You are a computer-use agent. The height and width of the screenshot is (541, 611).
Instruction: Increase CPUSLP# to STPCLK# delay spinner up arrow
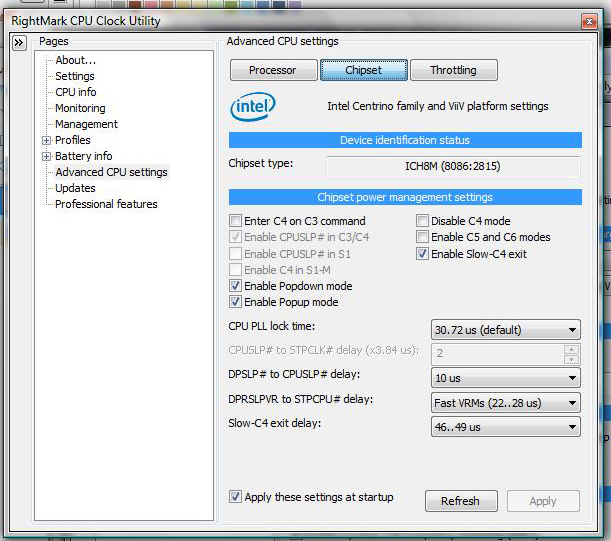[x=571, y=349]
